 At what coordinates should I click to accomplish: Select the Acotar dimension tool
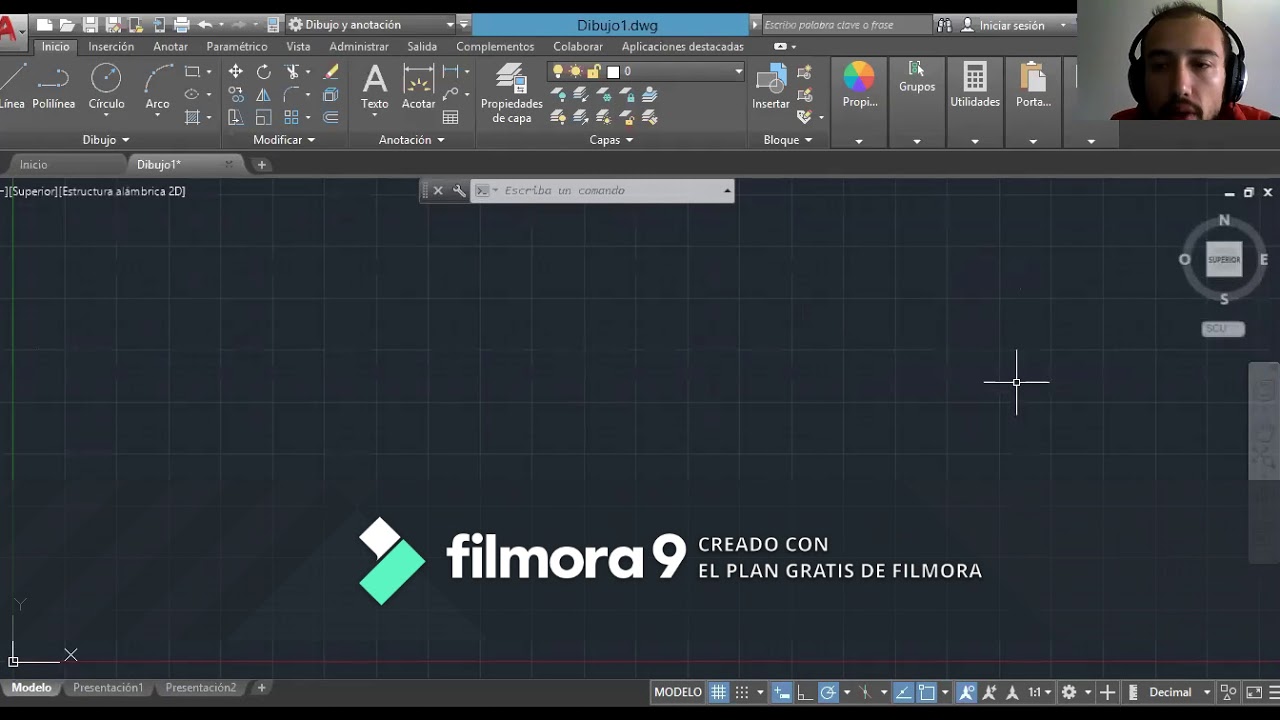coord(418,88)
